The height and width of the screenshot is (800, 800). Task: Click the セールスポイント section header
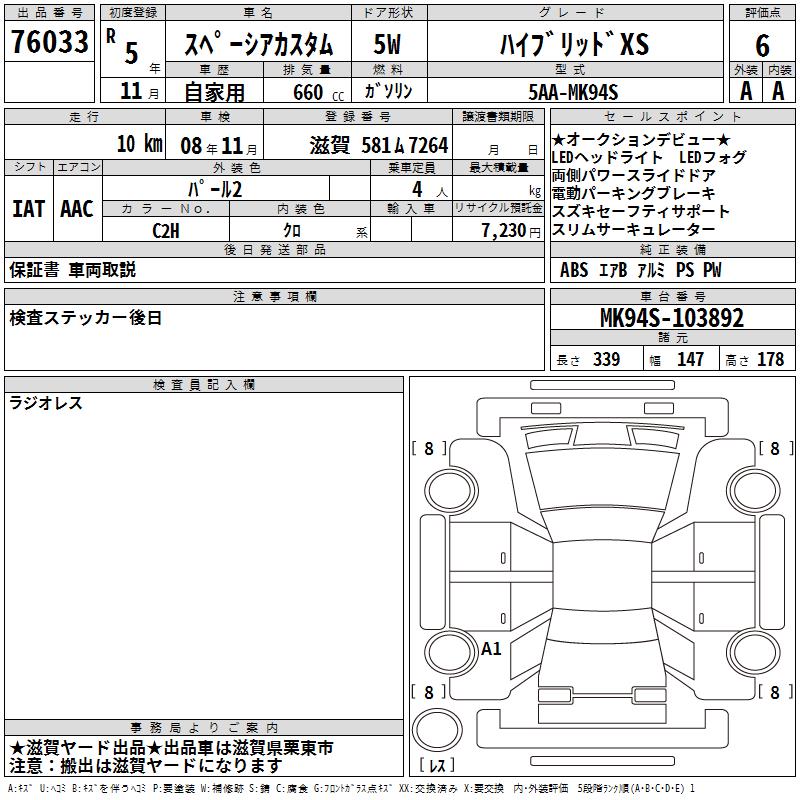click(673, 117)
